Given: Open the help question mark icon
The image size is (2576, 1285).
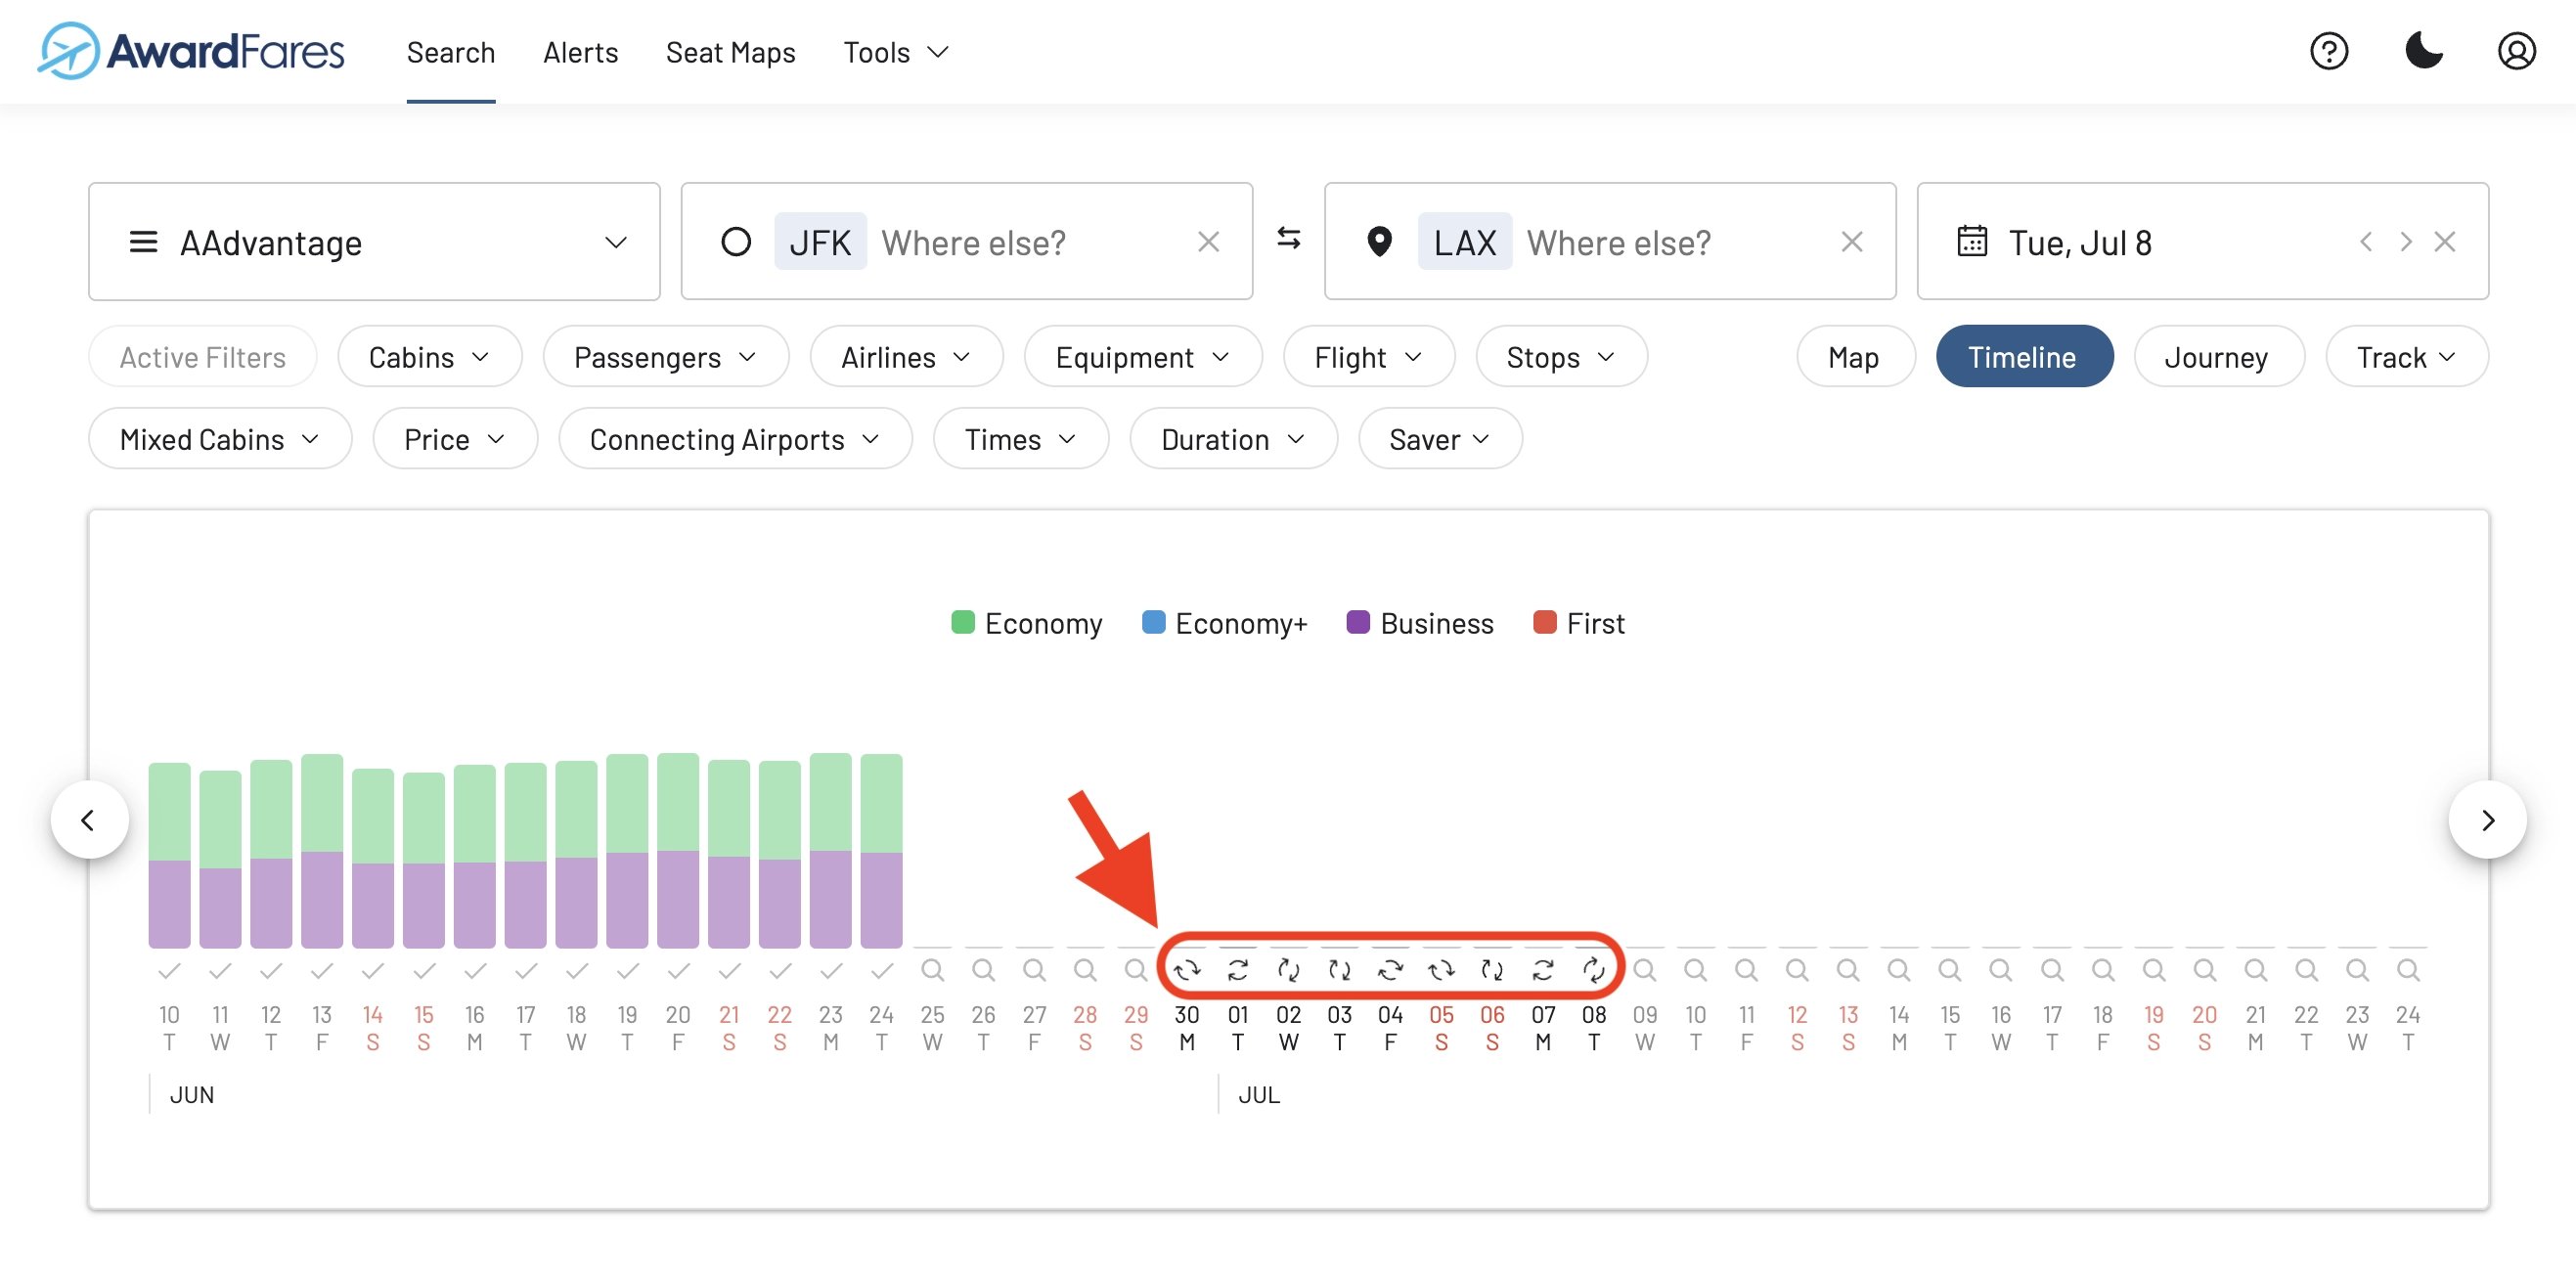Looking at the screenshot, I should [2328, 51].
